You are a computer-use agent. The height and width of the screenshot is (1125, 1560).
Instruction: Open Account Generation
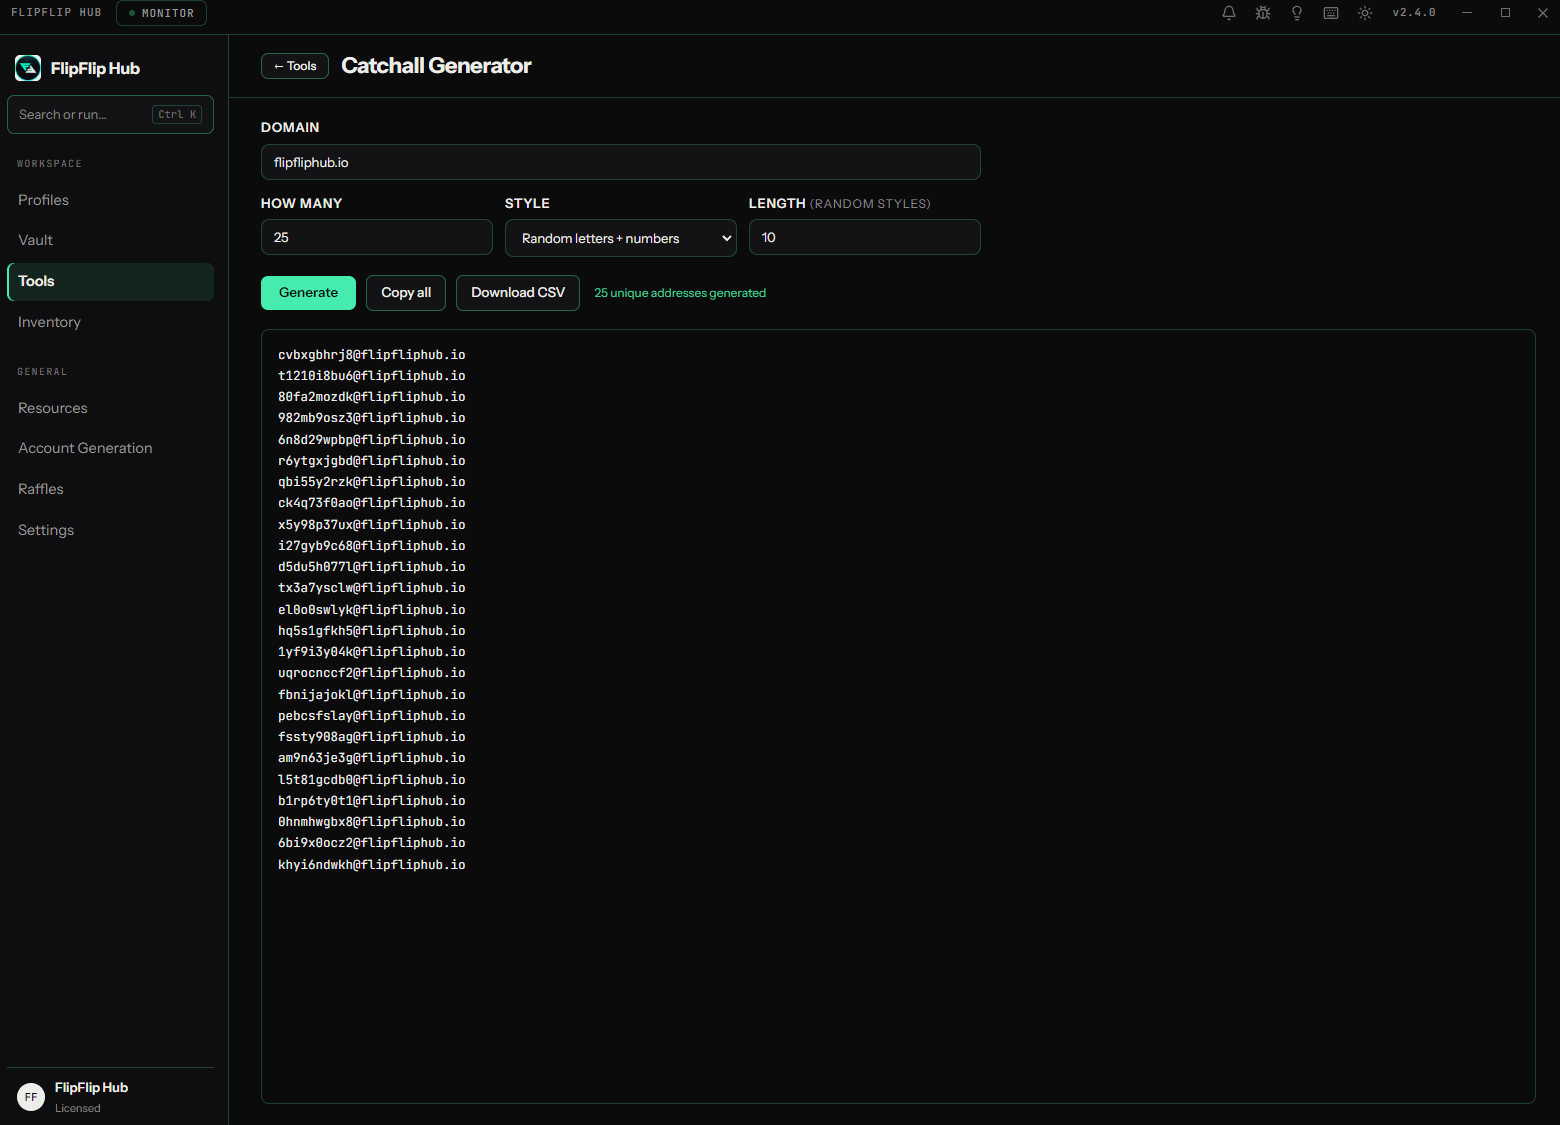pyautogui.click(x=110, y=448)
